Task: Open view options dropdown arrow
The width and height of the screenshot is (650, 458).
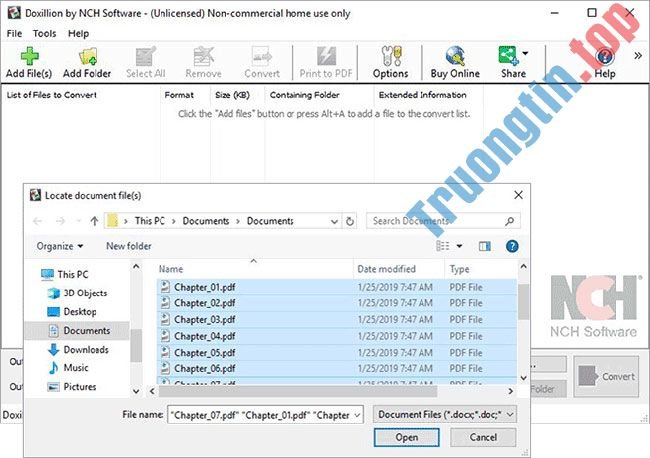Action: pos(459,246)
